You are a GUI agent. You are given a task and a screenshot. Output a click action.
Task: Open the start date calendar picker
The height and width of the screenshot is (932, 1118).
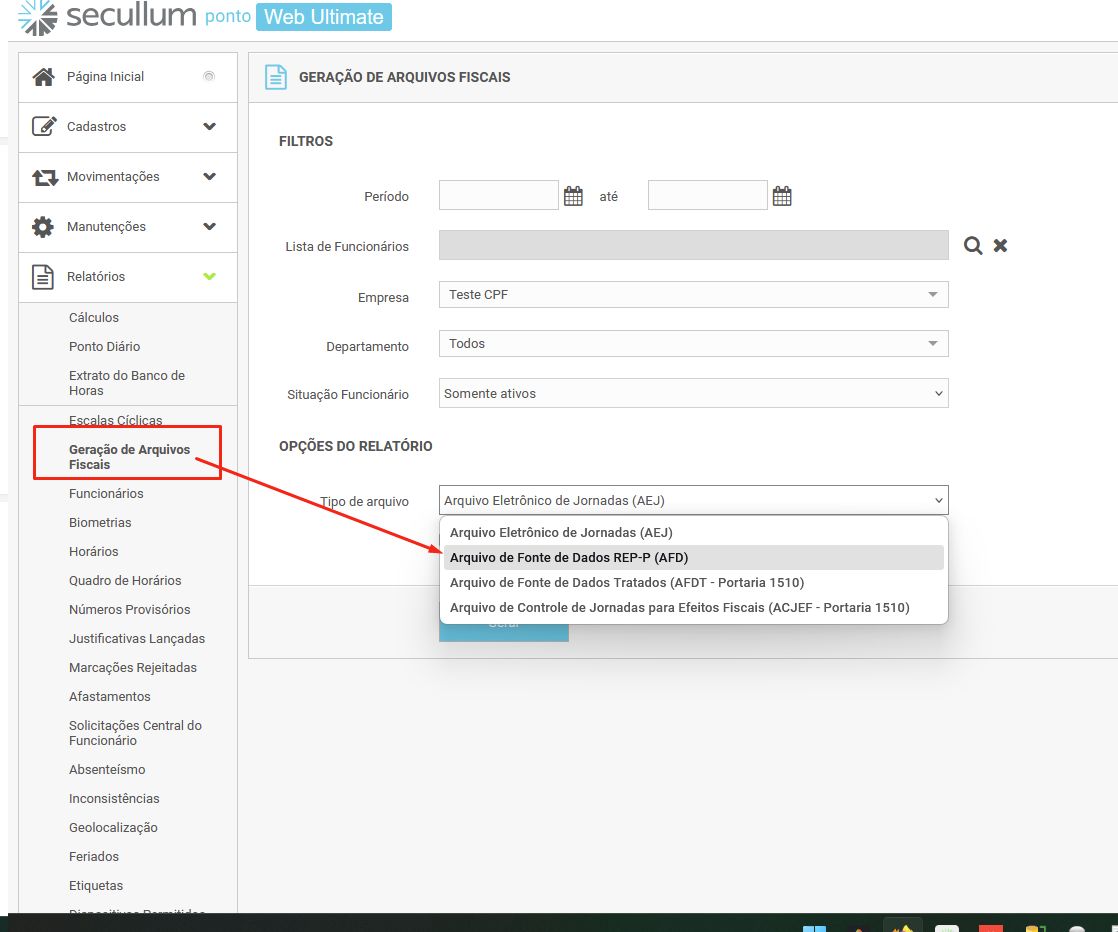pyautogui.click(x=573, y=196)
